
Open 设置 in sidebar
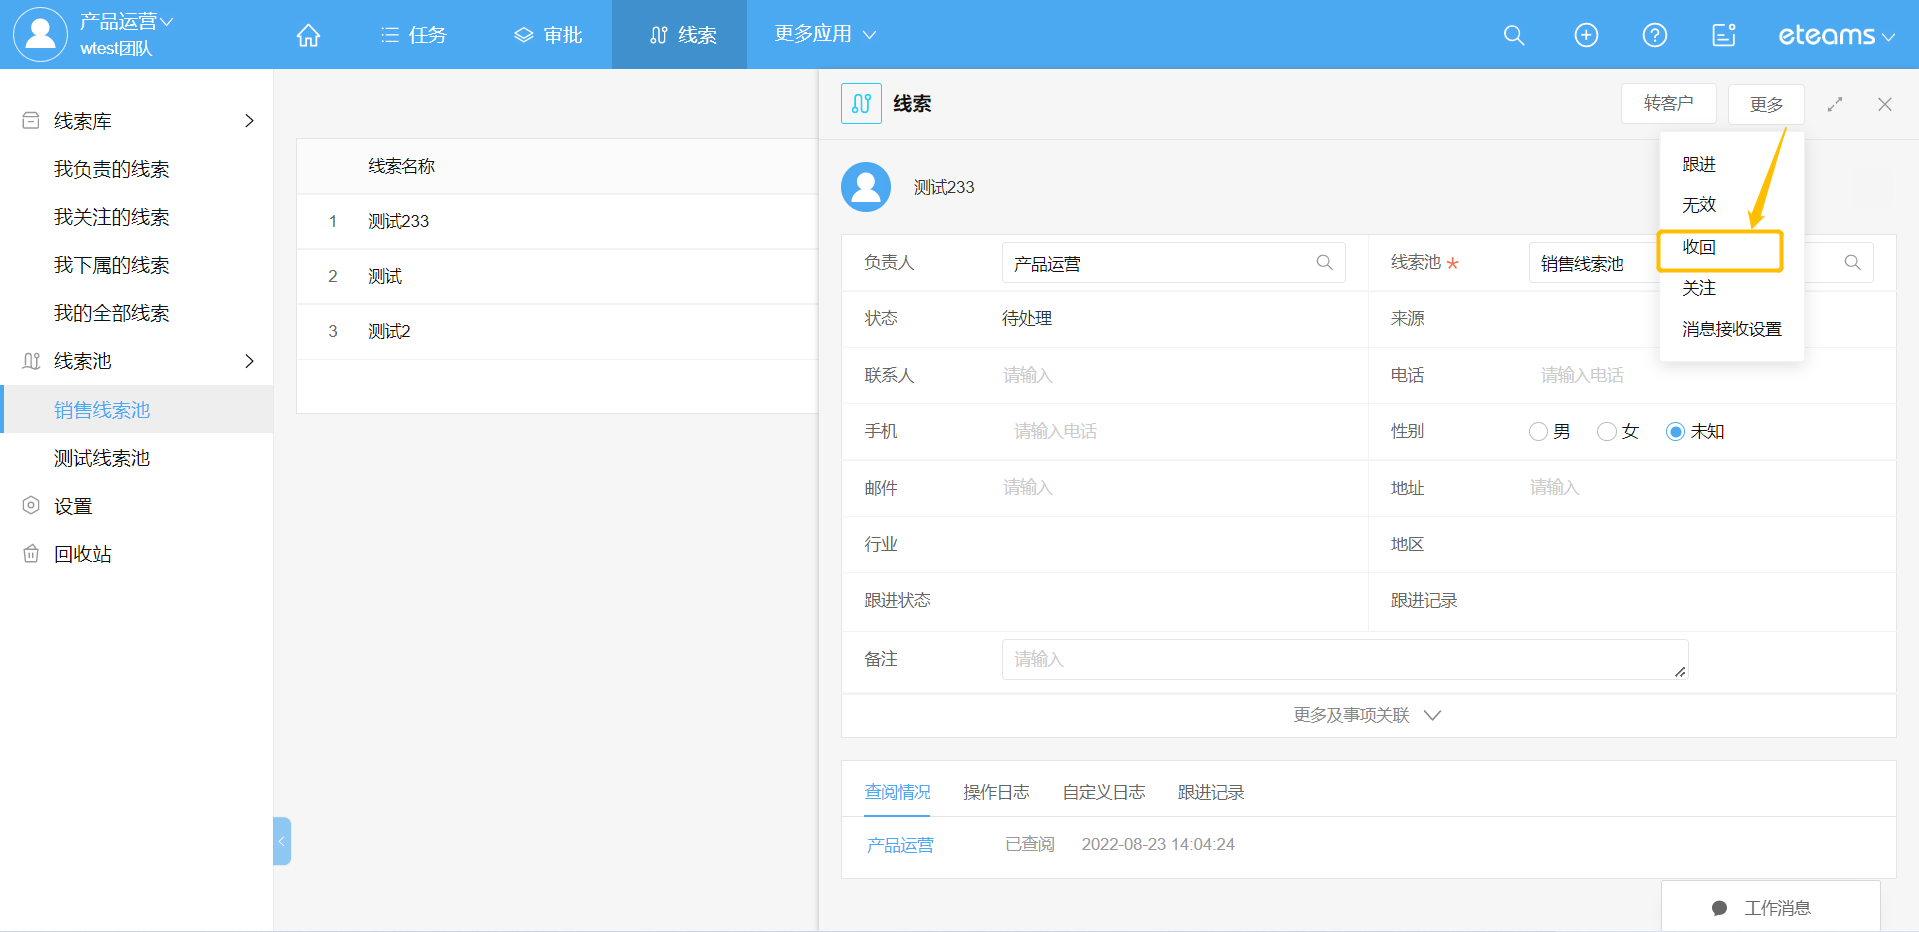[73, 506]
